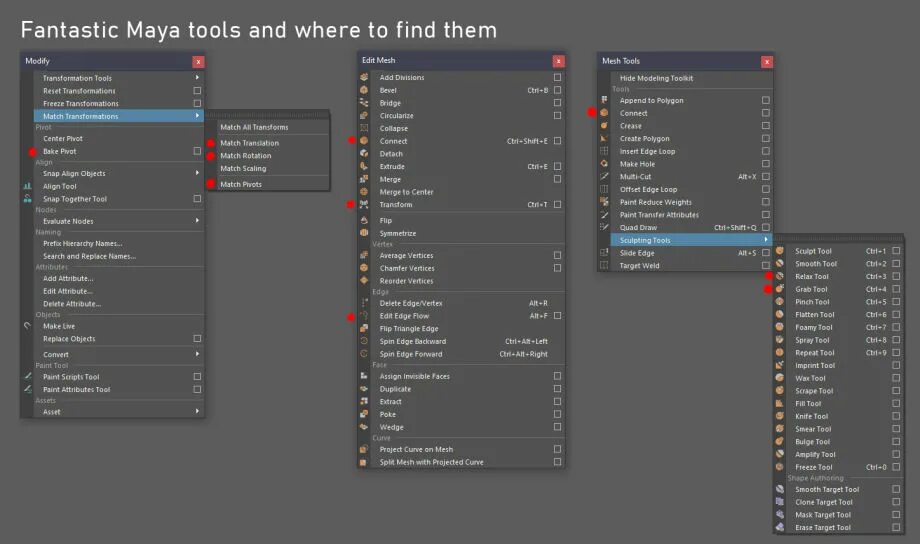The image size is (920, 544).
Task: Open option box for Replace Objects
Action: (x=197, y=339)
